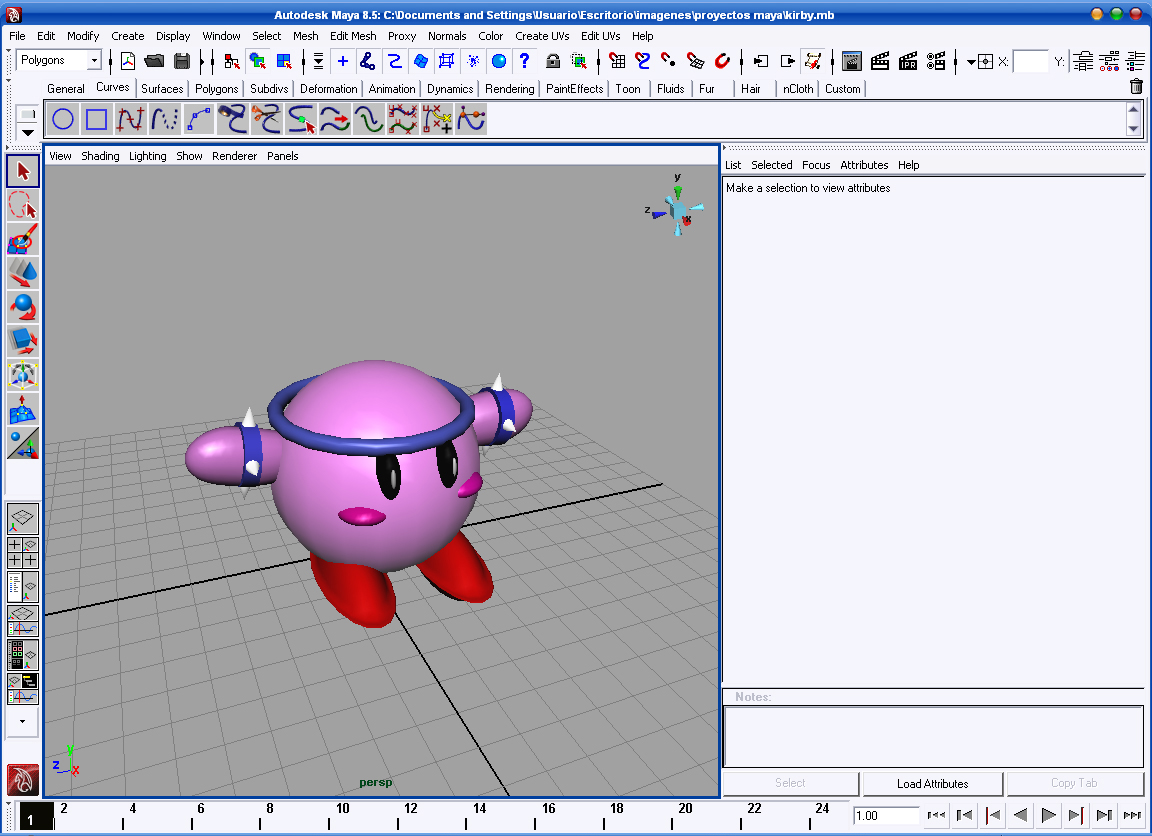Select the arrow Select tool
The width and height of the screenshot is (1152, 836).
click(23, 170)
